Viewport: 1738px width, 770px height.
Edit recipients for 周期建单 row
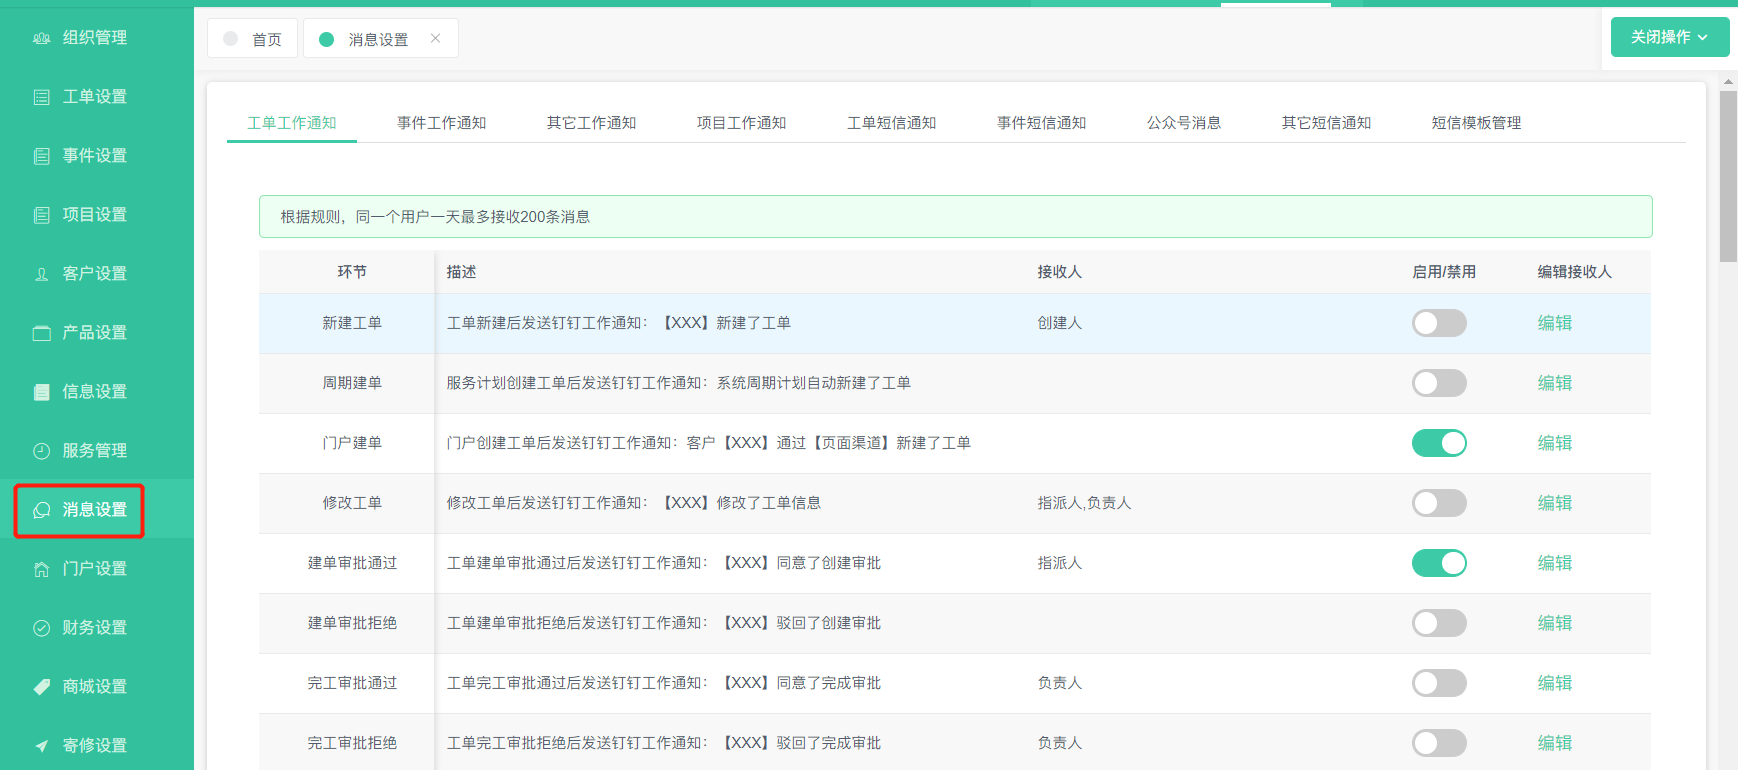point(1555,383)
